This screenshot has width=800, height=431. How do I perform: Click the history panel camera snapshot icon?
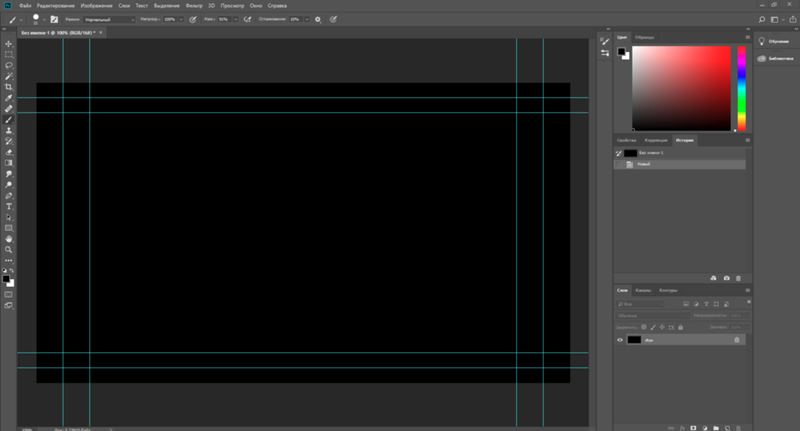726,277
